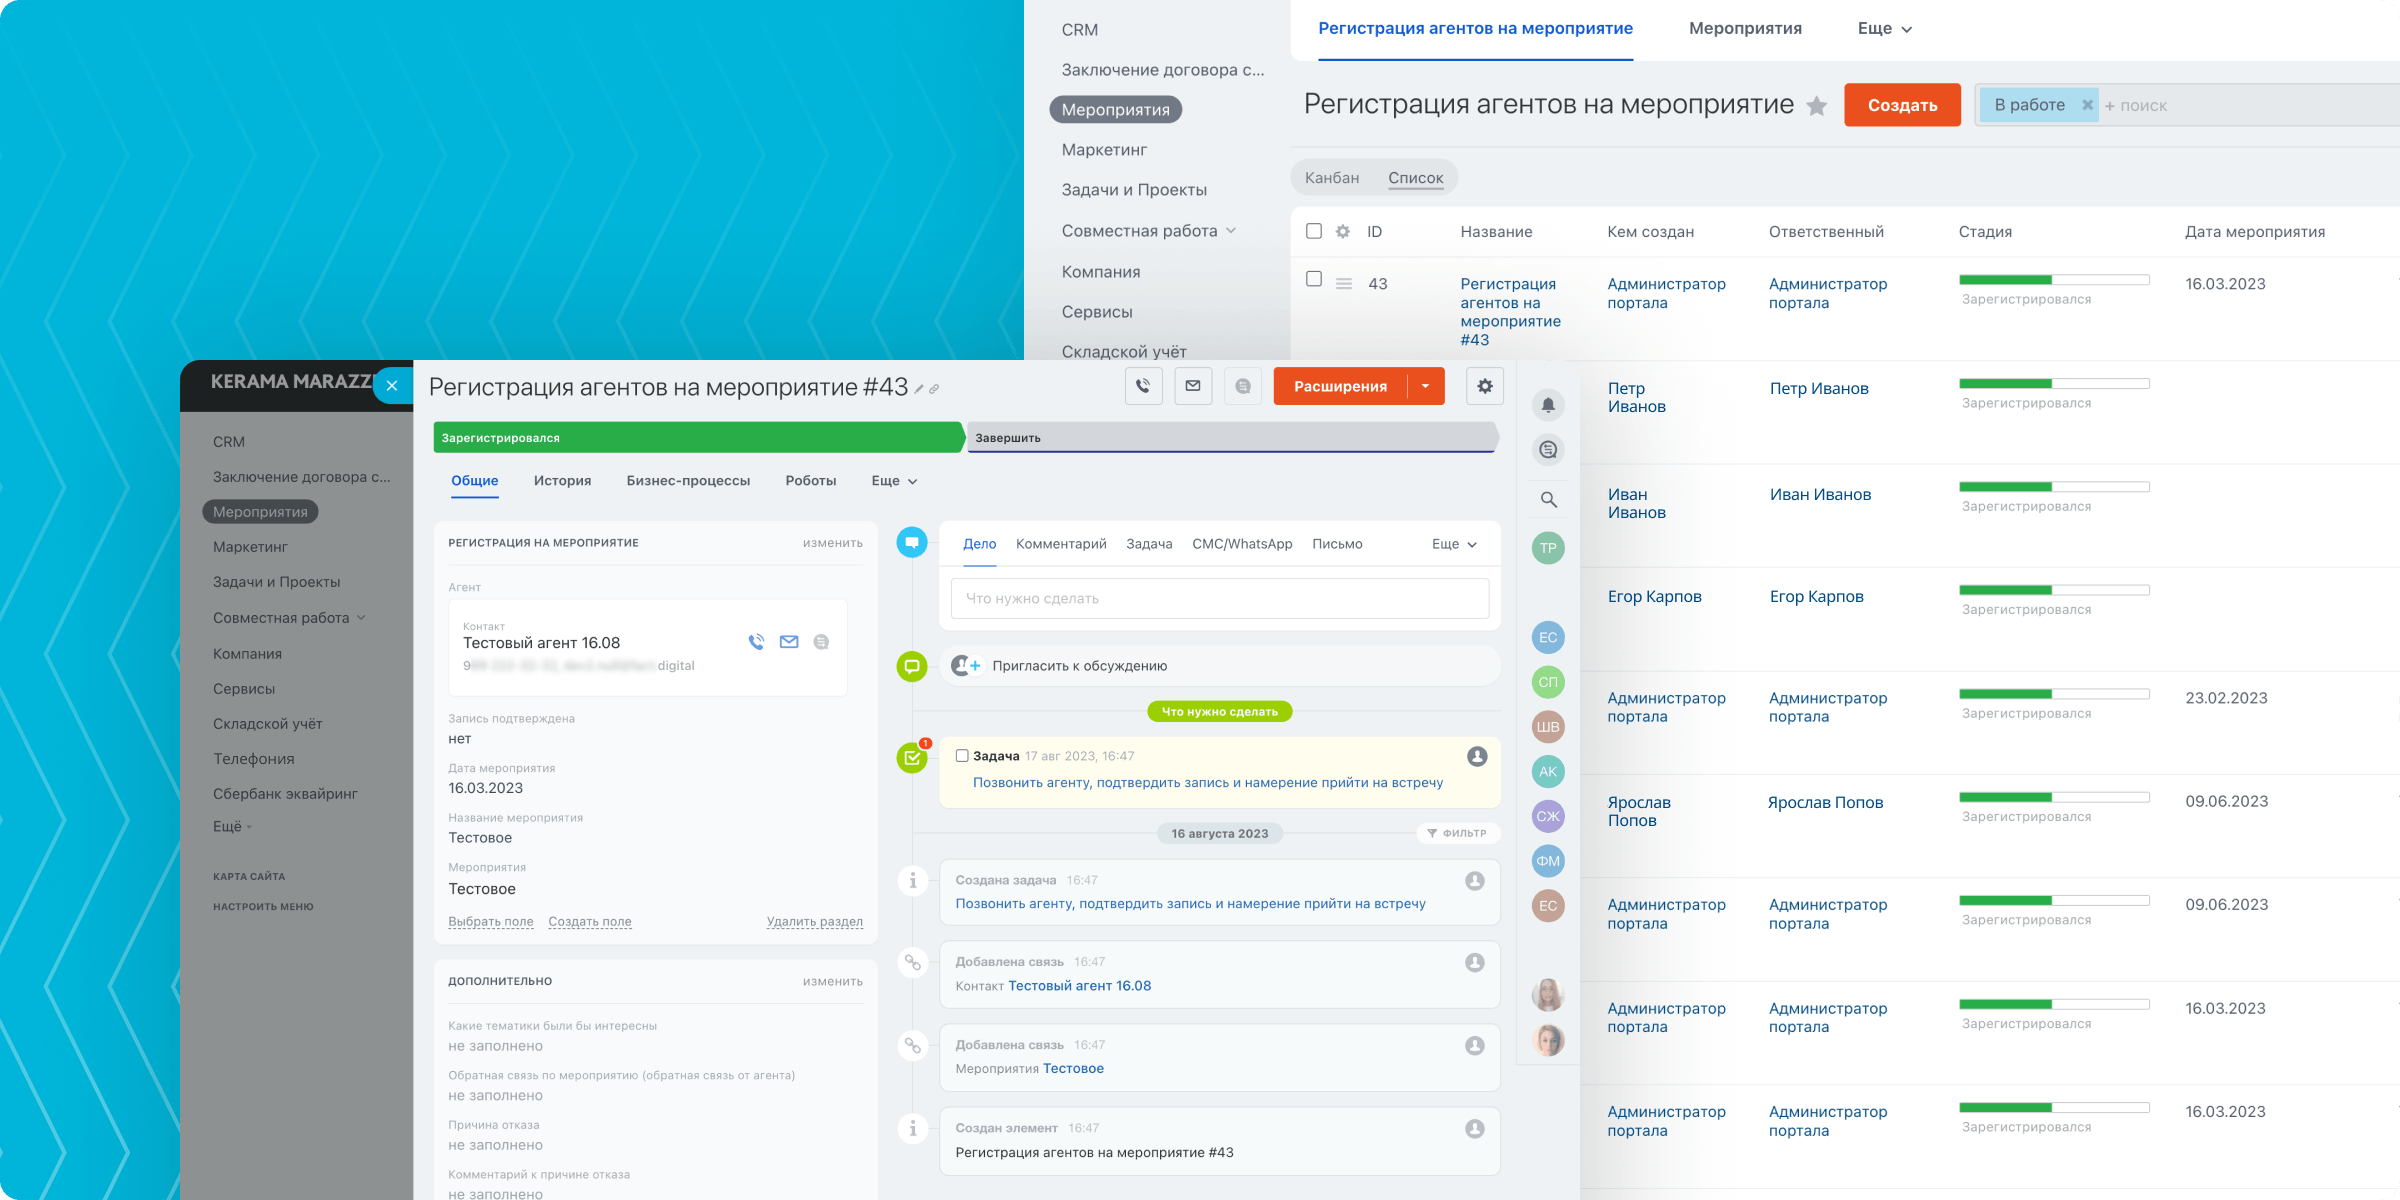Click the table settings gear near ID column
This screenshot has height=1200, width=2400.
coord(1343,231)
